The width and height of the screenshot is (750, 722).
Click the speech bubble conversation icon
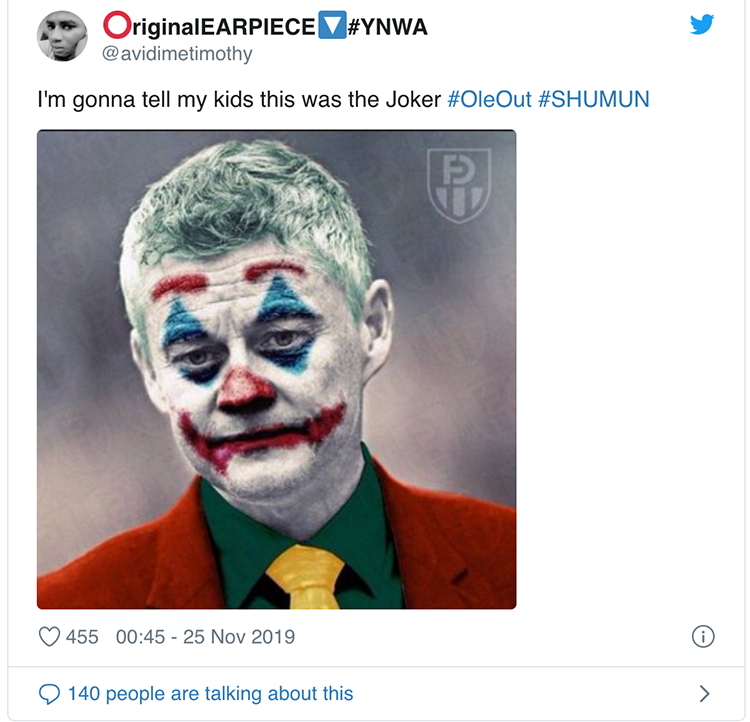(x=49, y=693)
